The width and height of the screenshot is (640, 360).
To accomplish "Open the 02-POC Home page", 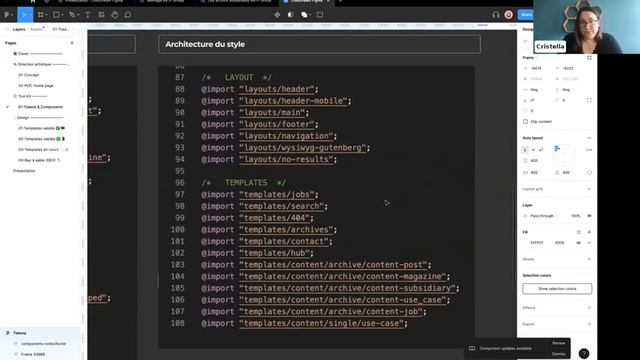I will (36, 86).
